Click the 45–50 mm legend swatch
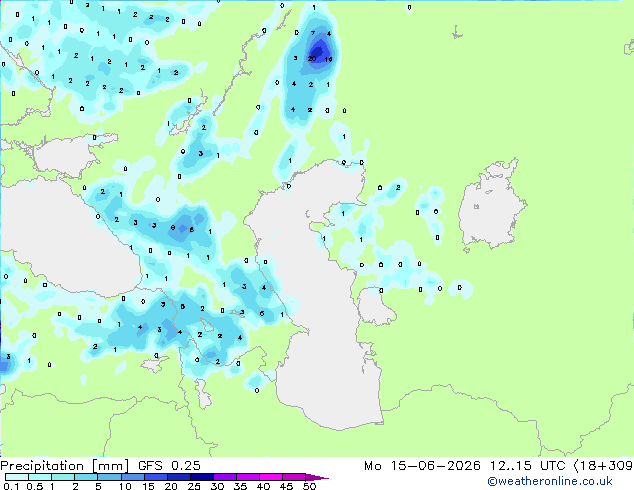This screenshot has width=634, height=490. [x=294, y=477]
